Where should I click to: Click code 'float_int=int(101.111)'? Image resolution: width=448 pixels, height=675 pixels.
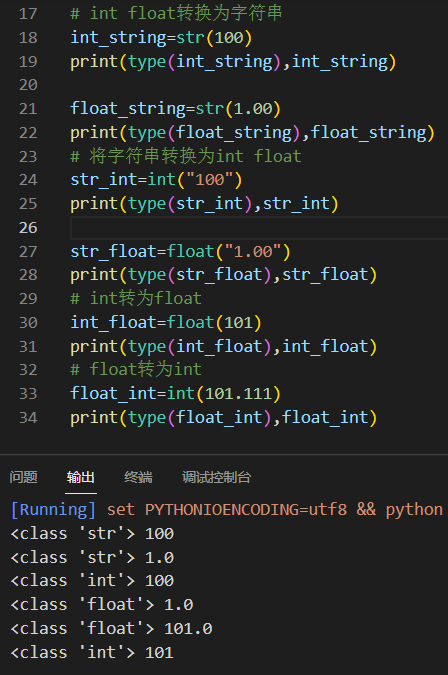[176, 393]
